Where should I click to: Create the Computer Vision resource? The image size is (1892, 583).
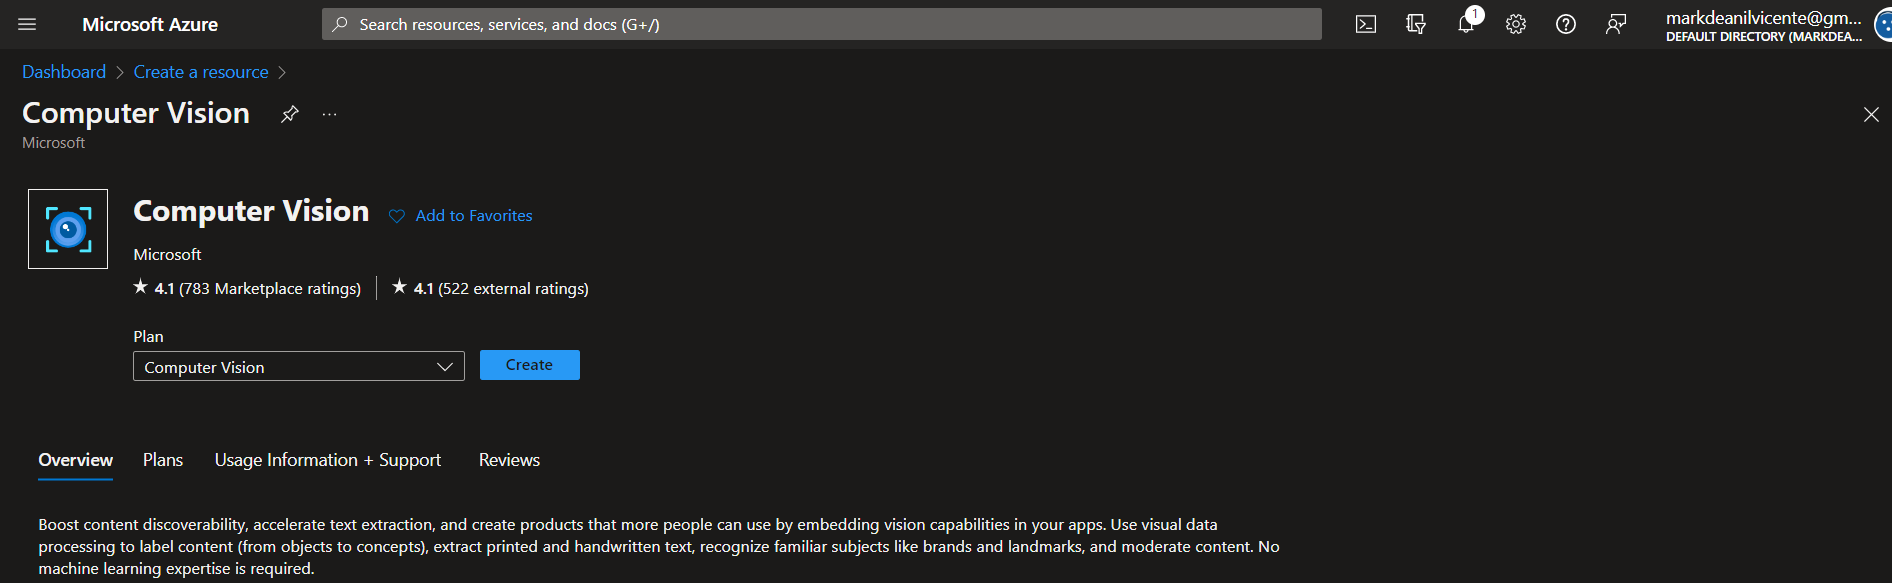(x=529, y=364)
